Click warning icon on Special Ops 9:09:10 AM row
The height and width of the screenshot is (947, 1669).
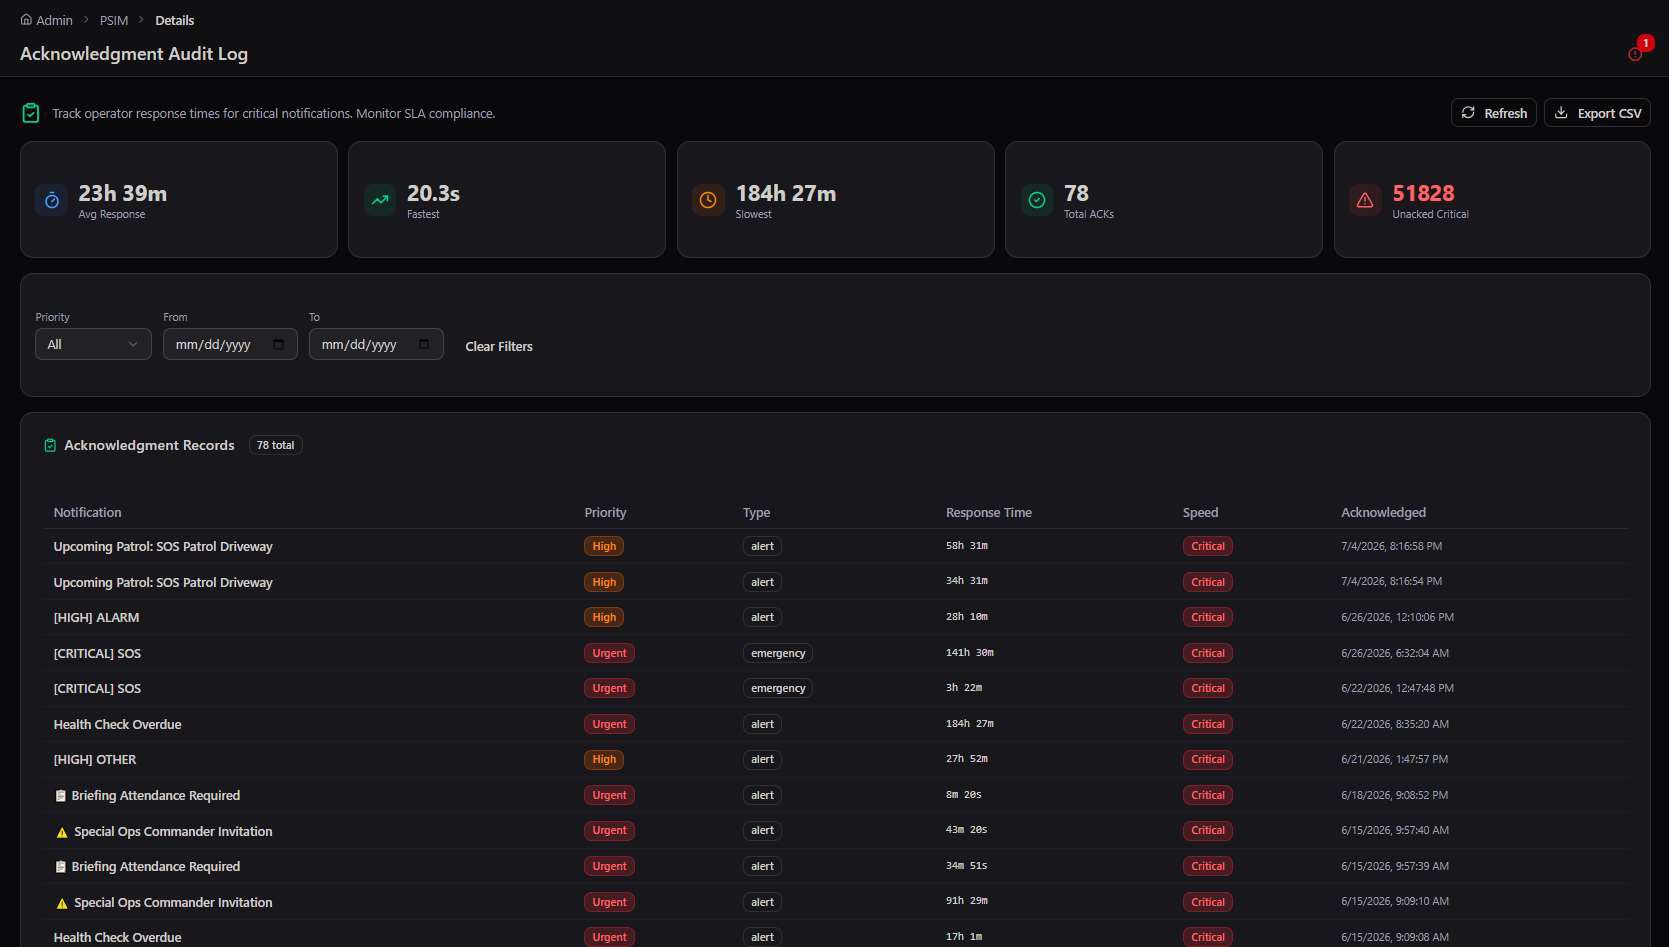click(x=62, y=903)
